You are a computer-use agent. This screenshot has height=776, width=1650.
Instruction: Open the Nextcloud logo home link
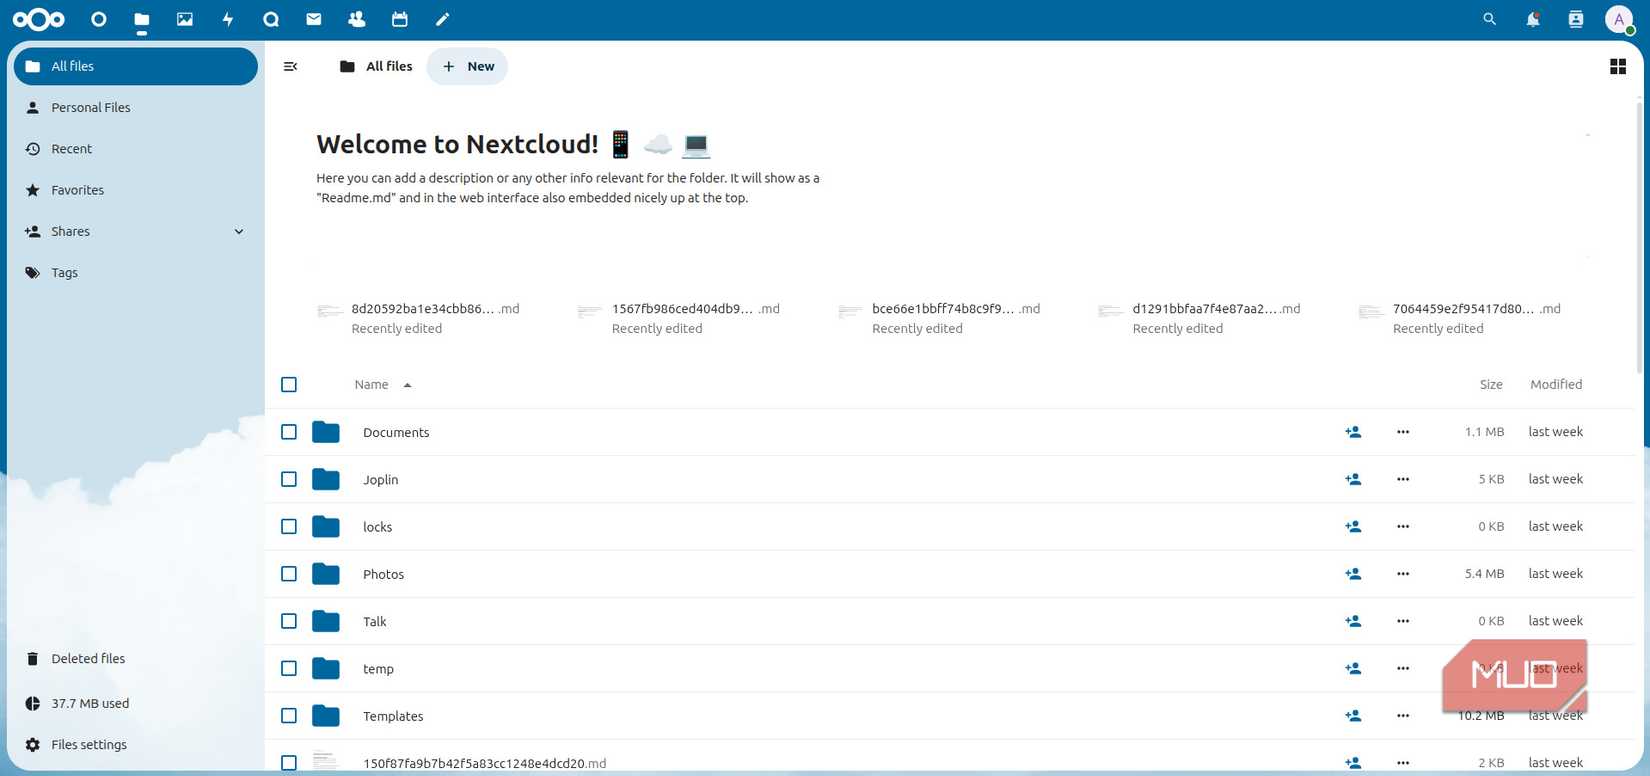pyautogui.click(x=39, y=19)
